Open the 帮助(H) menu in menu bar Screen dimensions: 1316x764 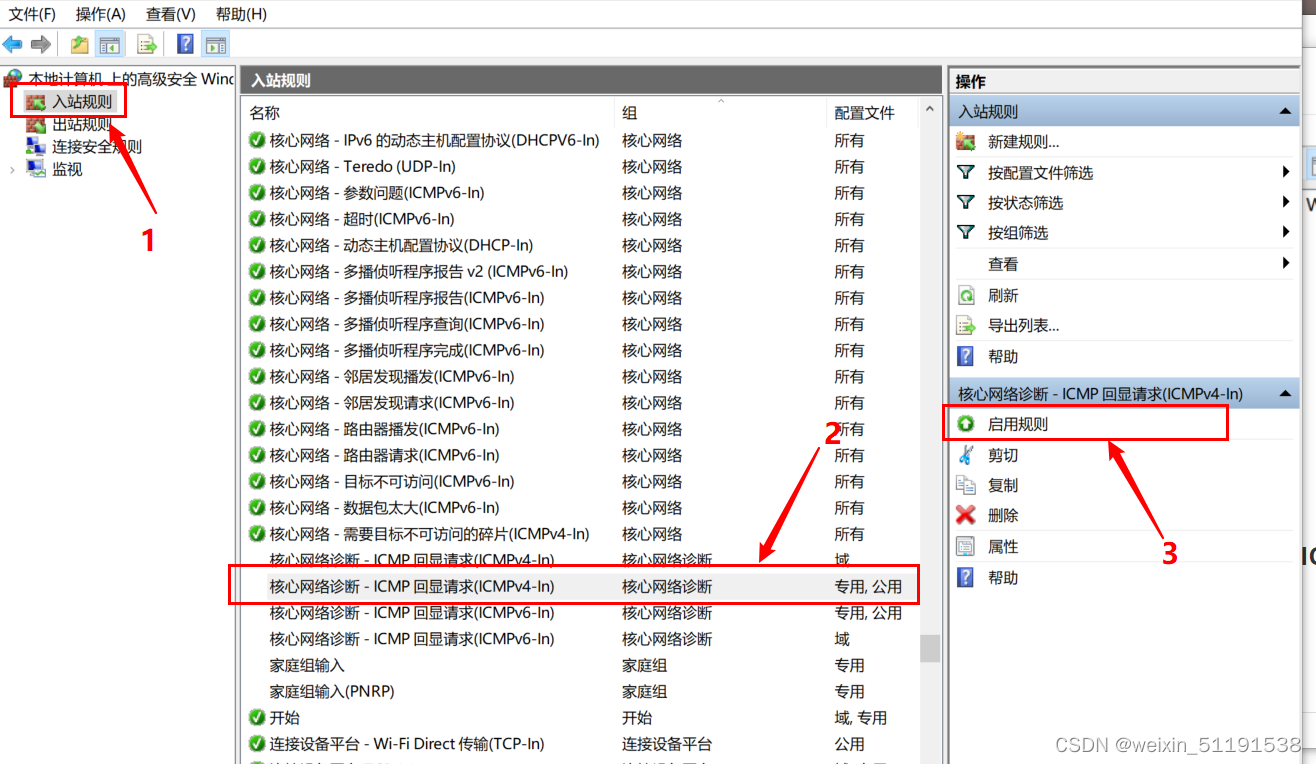241,14
